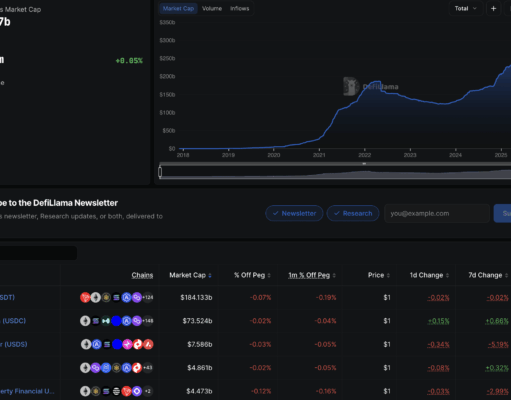Switch chart to Market Cap tab

click(x=178, y=9)
